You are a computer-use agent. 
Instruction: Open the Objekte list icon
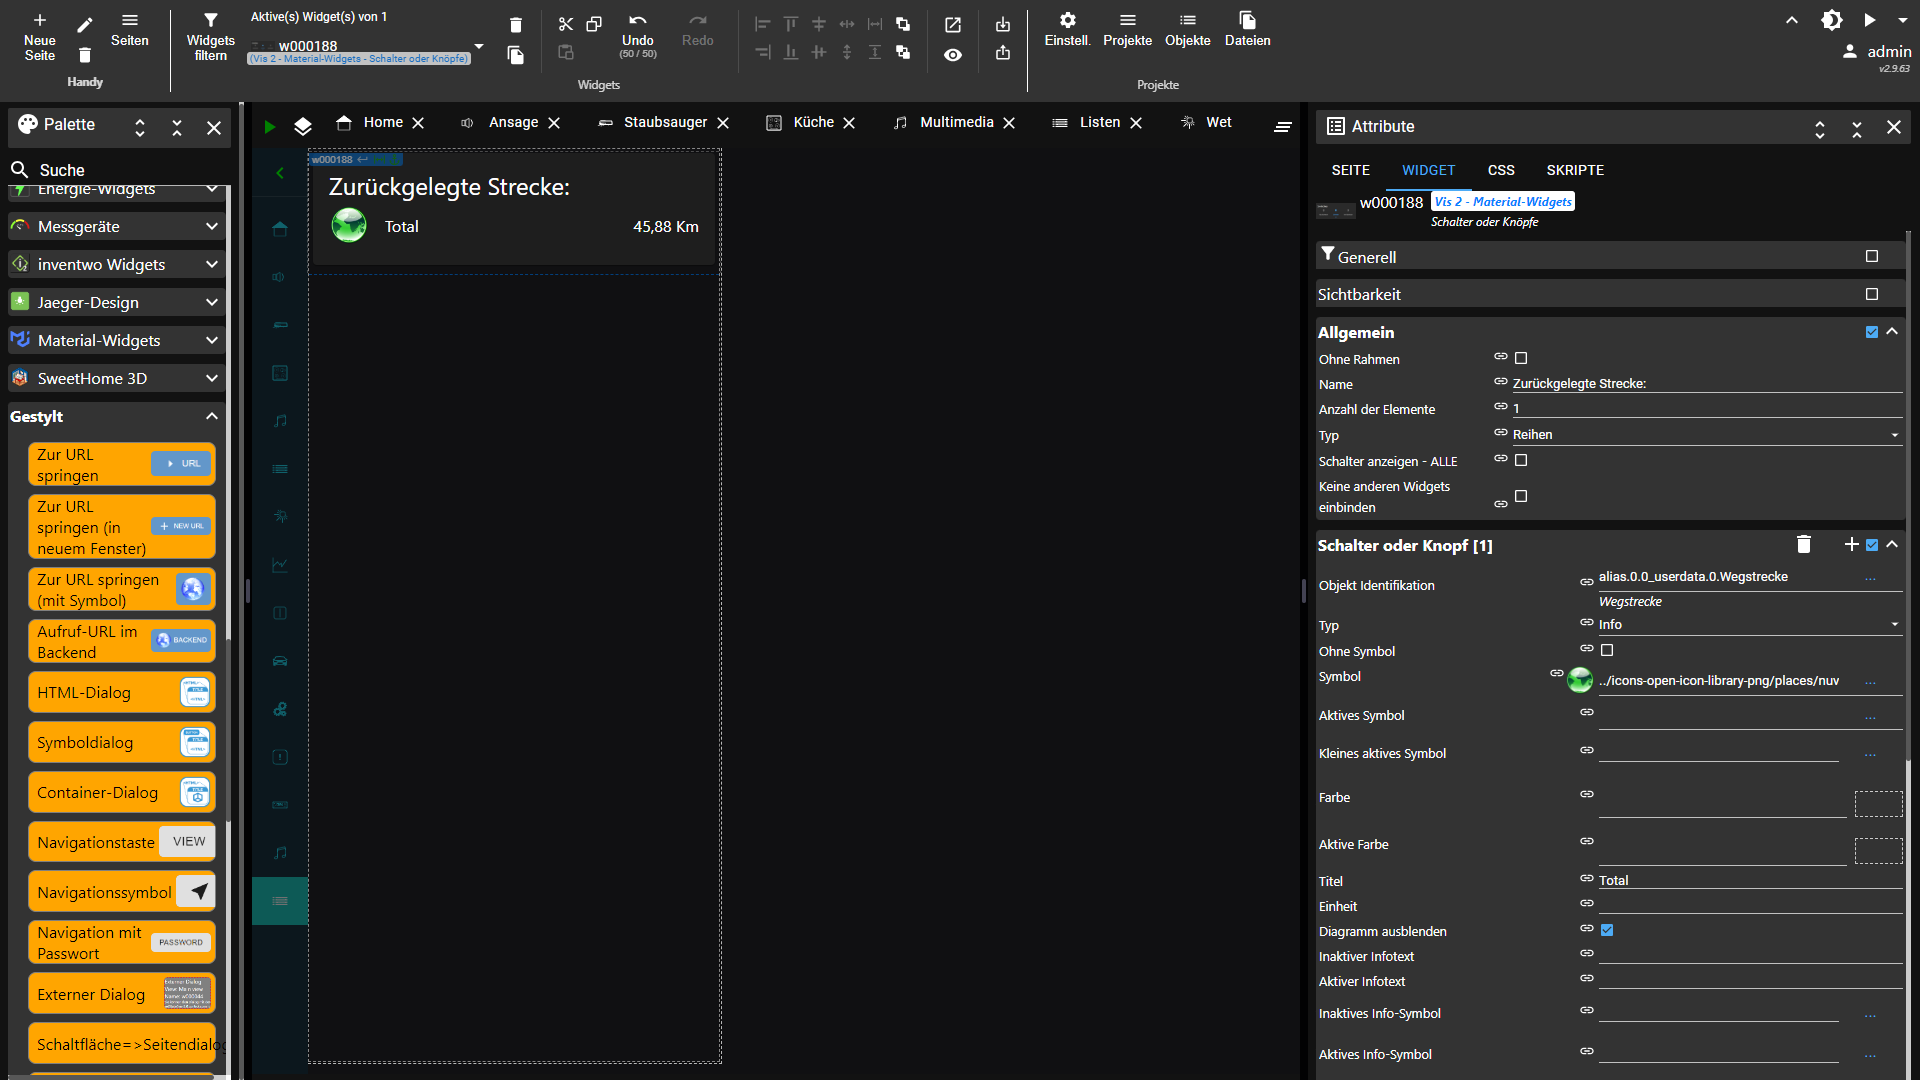(1188, 20)
